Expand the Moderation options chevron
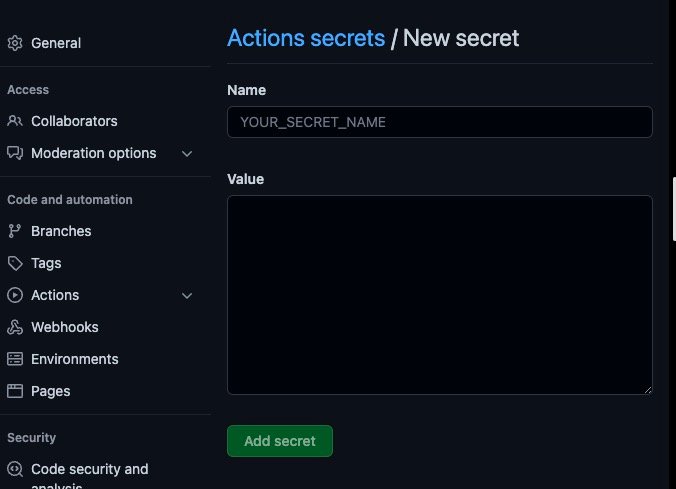Screen dimensions: 676x489 [187, 154]
